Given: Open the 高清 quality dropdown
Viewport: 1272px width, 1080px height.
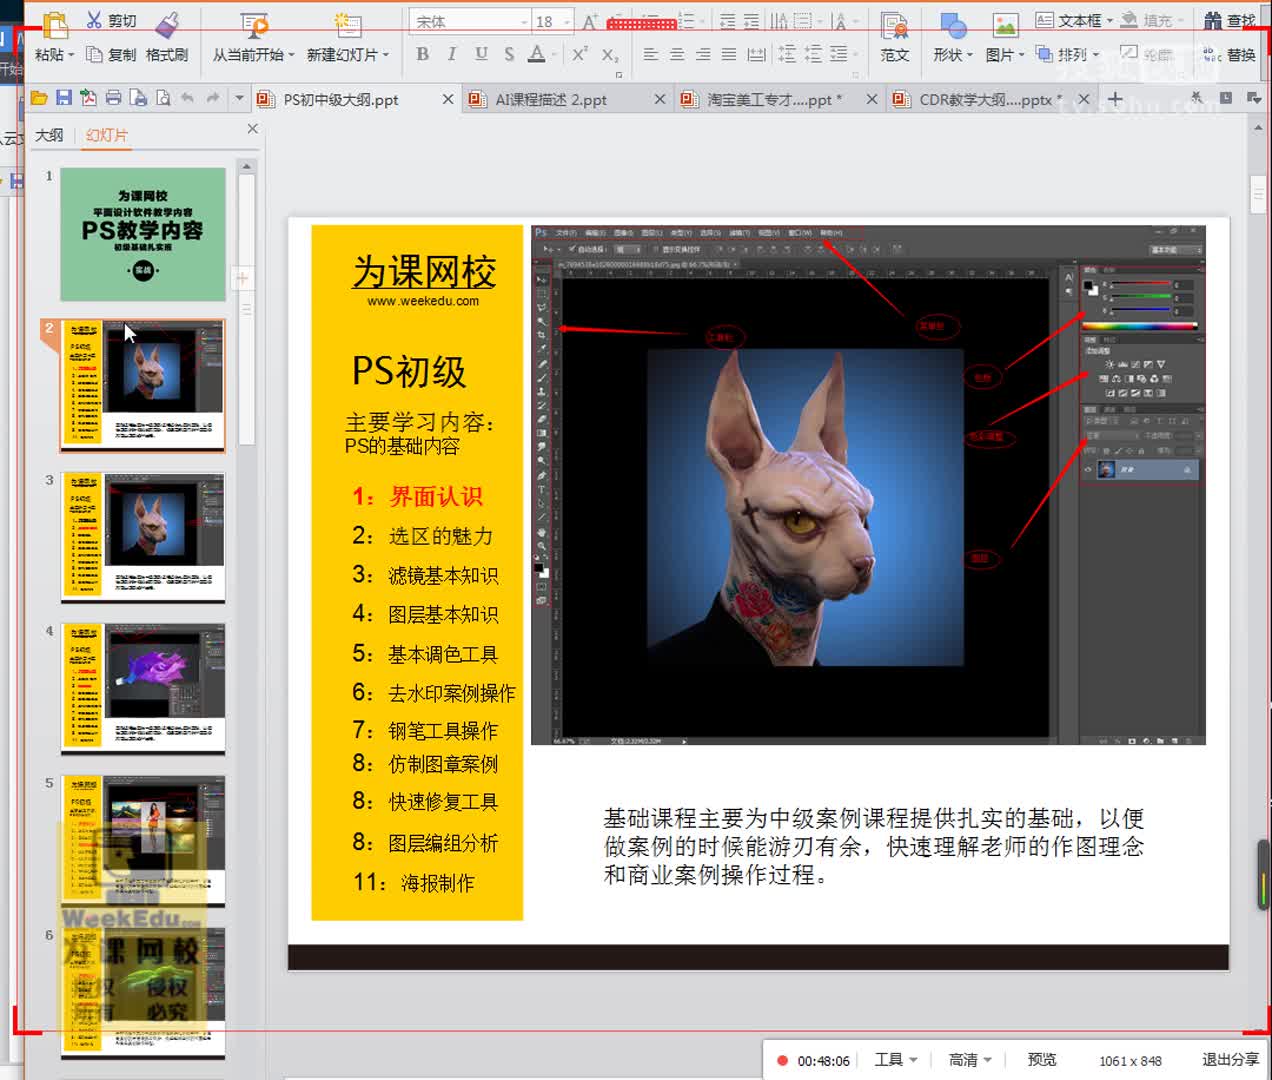Looking at the screenshot, I should (x=970, y=1060).
